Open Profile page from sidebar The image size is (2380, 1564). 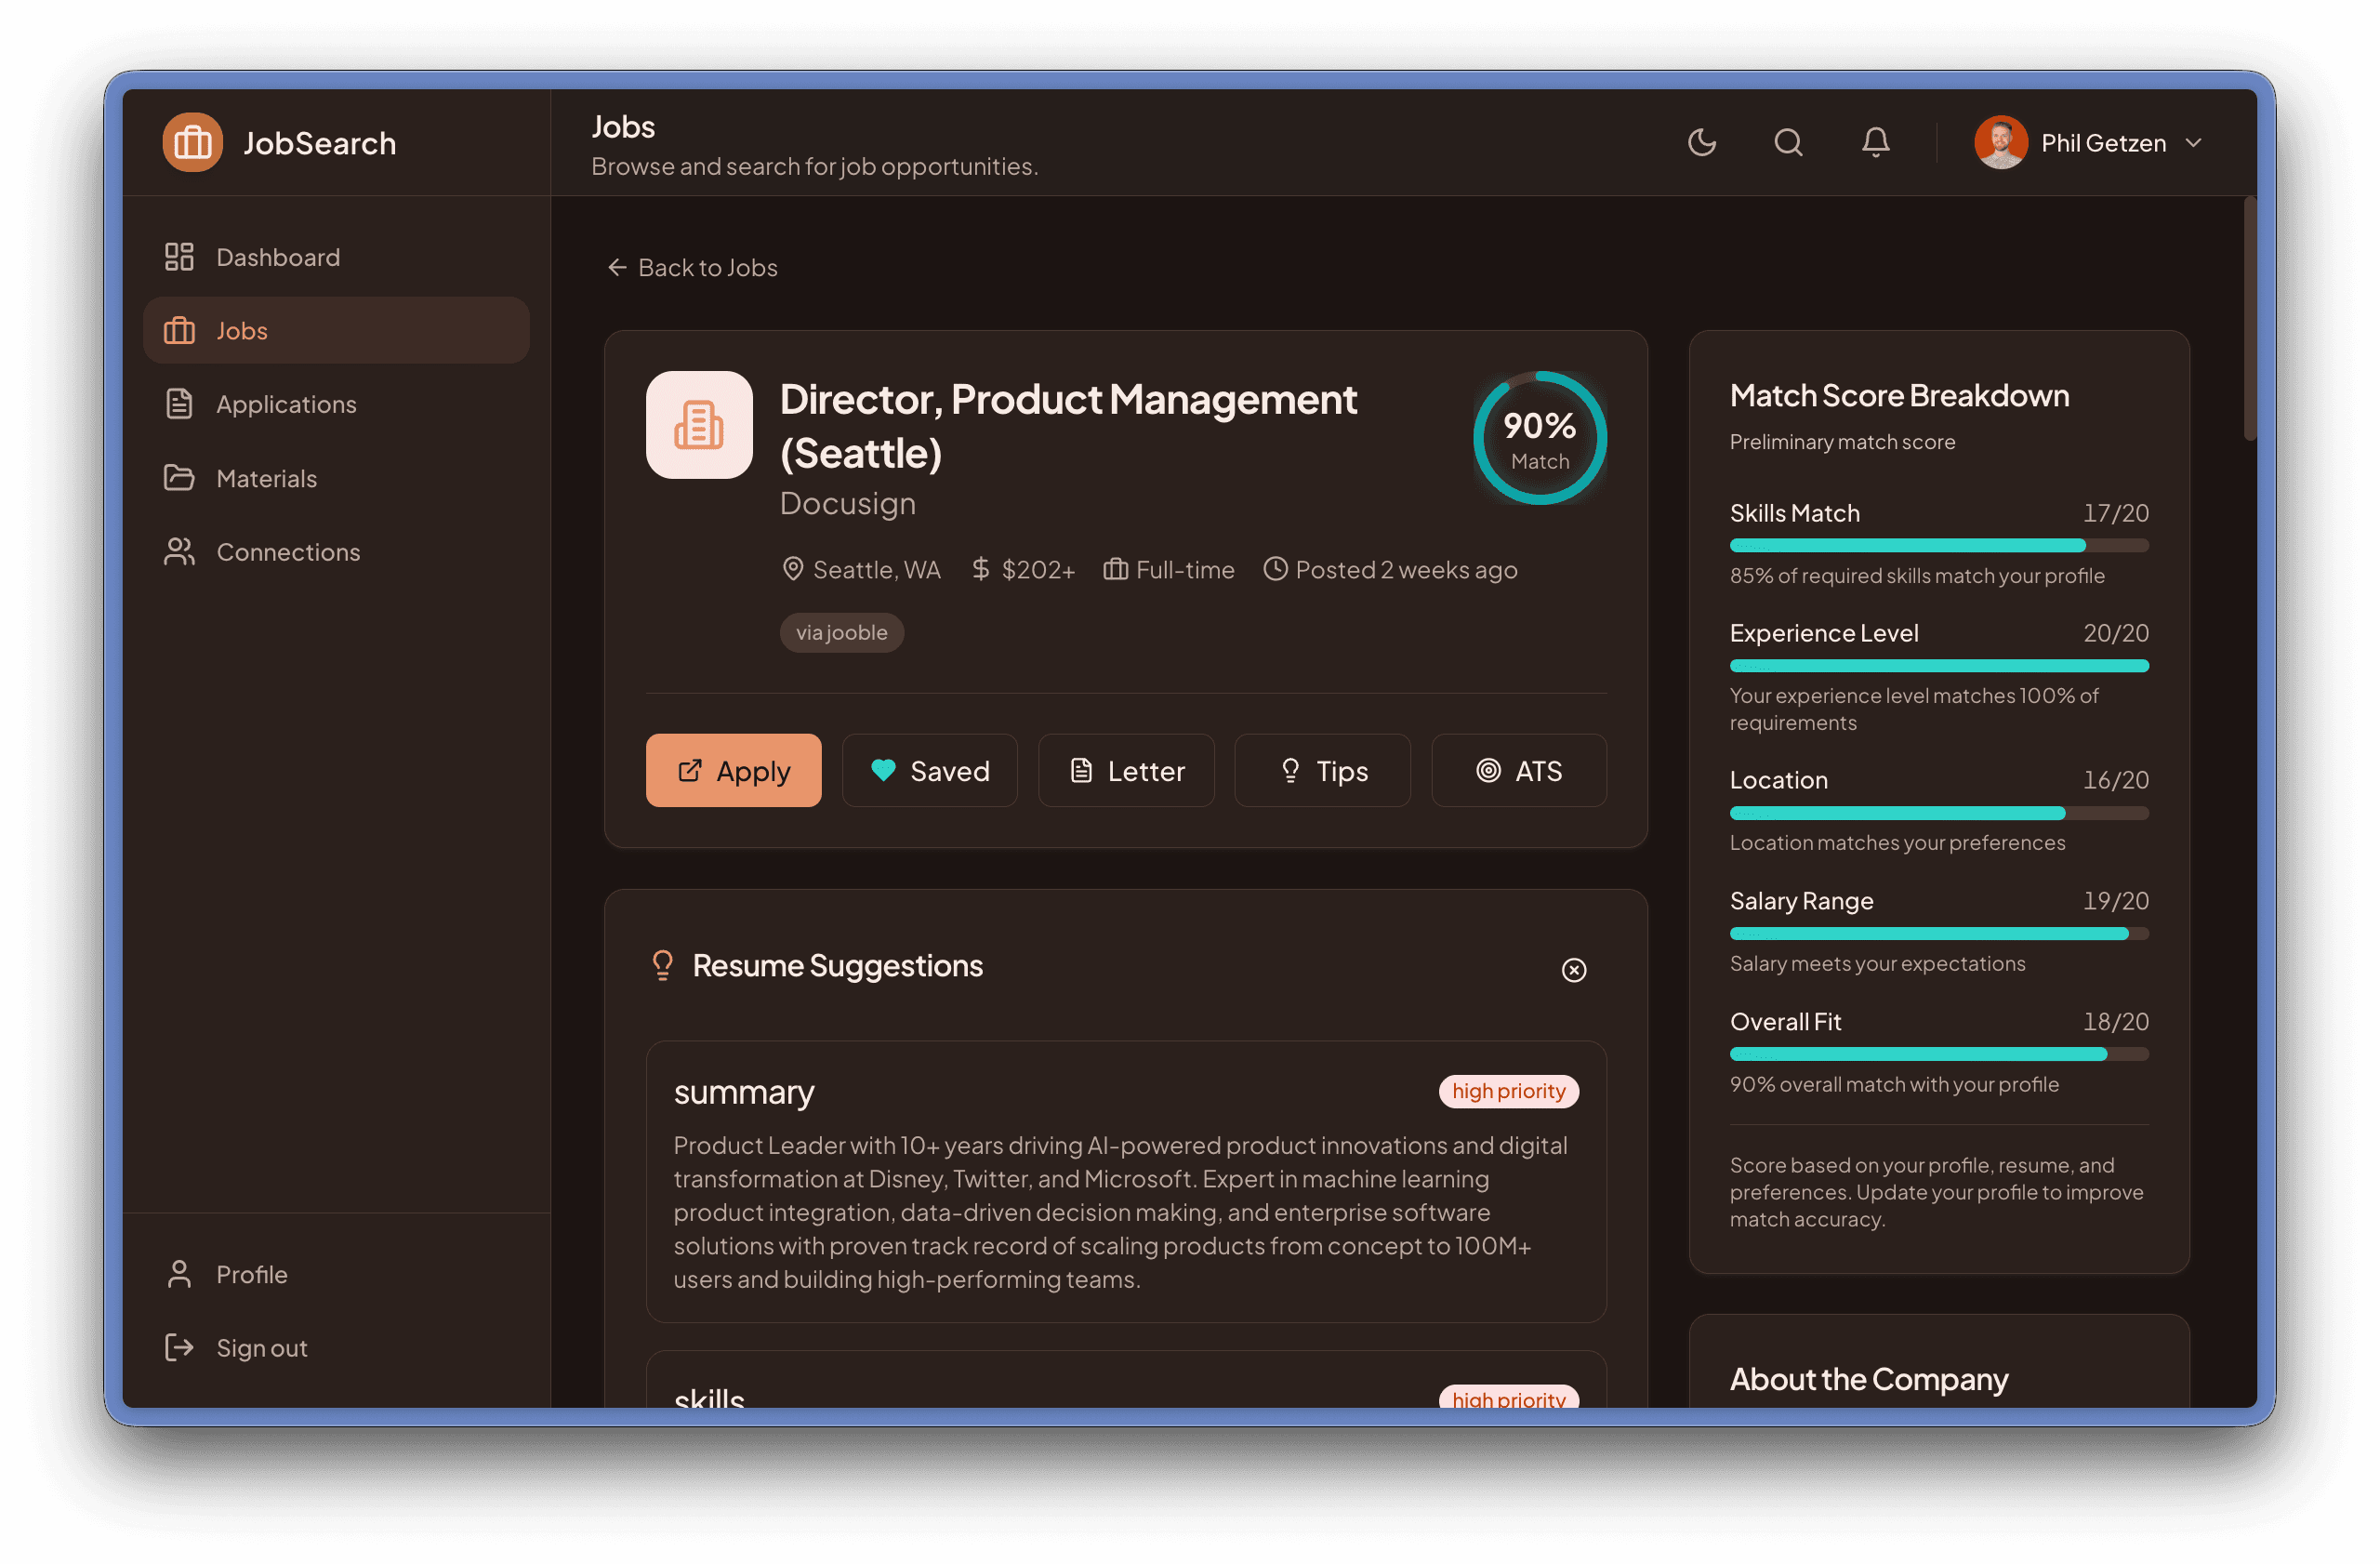click(x=251, y=1274)
